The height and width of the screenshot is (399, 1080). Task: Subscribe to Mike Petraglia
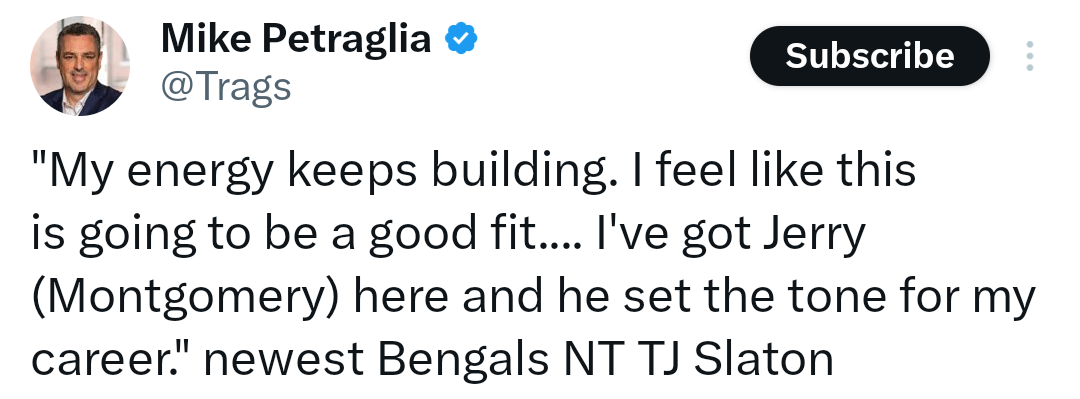869,56
